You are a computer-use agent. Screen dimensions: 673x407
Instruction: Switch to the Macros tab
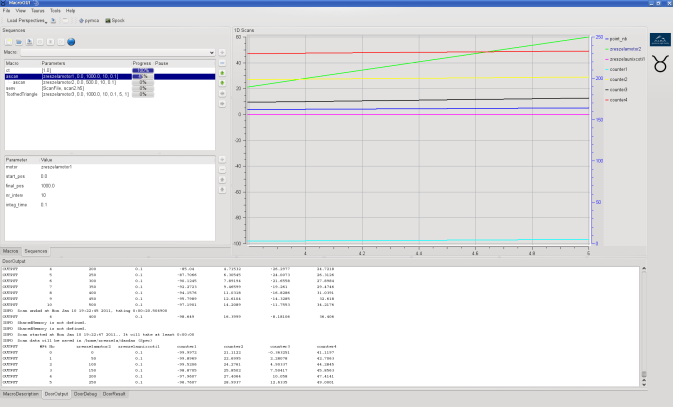pos(10,251)
